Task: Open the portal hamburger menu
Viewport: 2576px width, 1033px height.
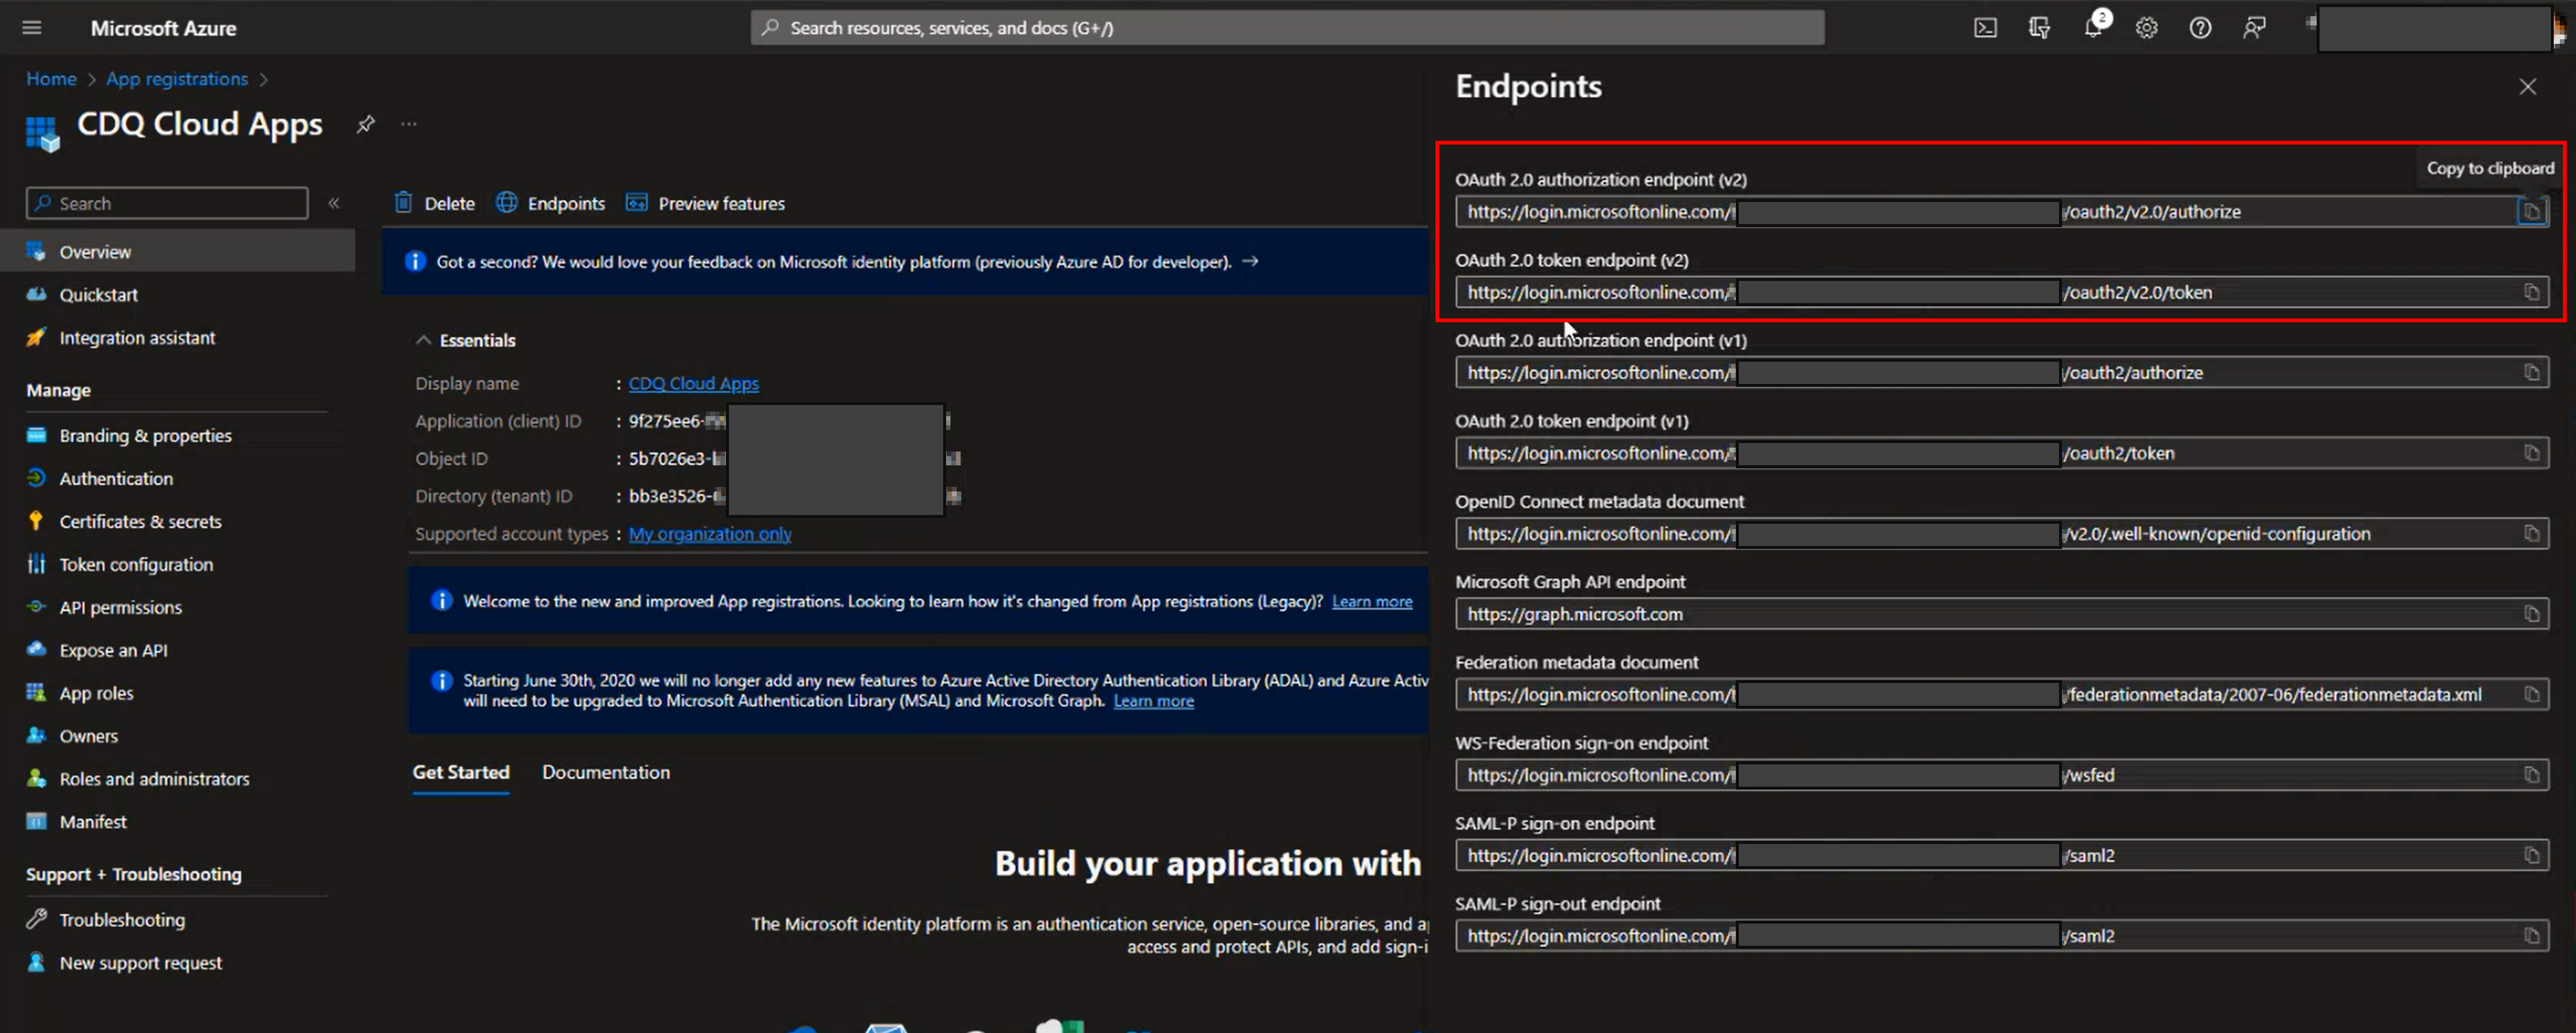Action: pos(32,28)
